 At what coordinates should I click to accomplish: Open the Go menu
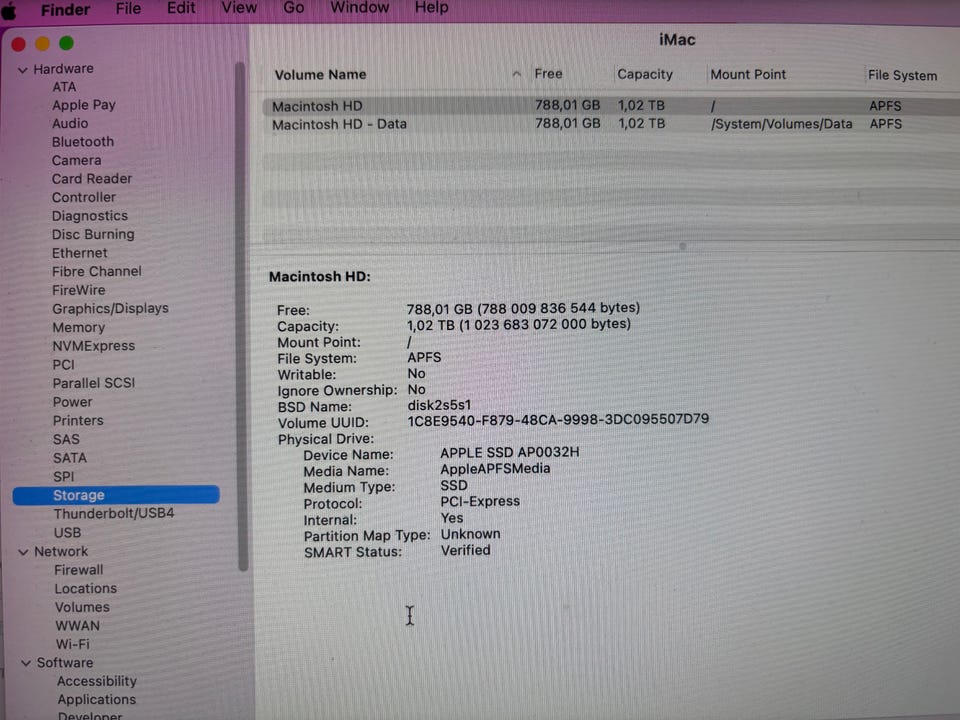point(293,8)
